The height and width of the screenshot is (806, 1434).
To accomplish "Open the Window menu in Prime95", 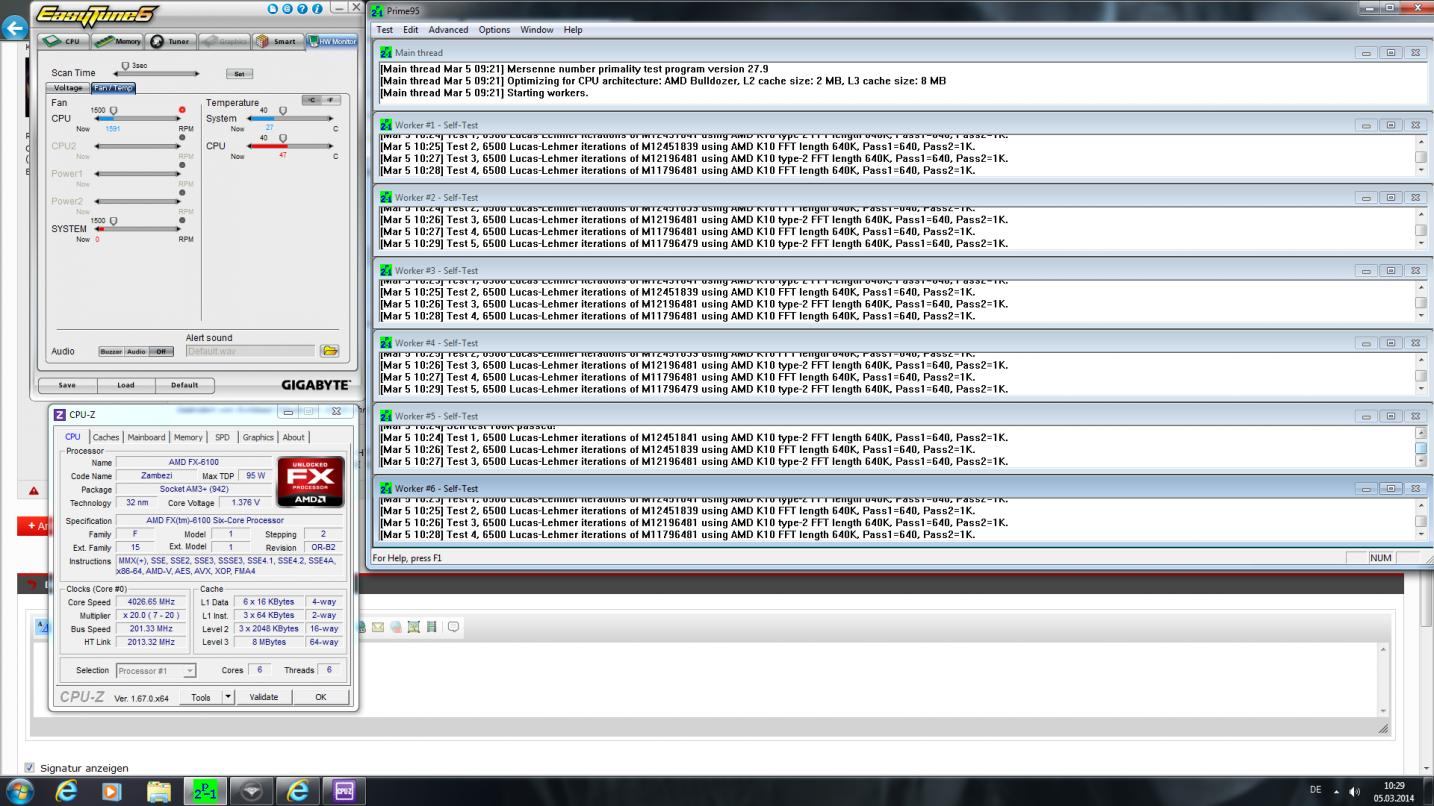I will (x=536, y=30).
